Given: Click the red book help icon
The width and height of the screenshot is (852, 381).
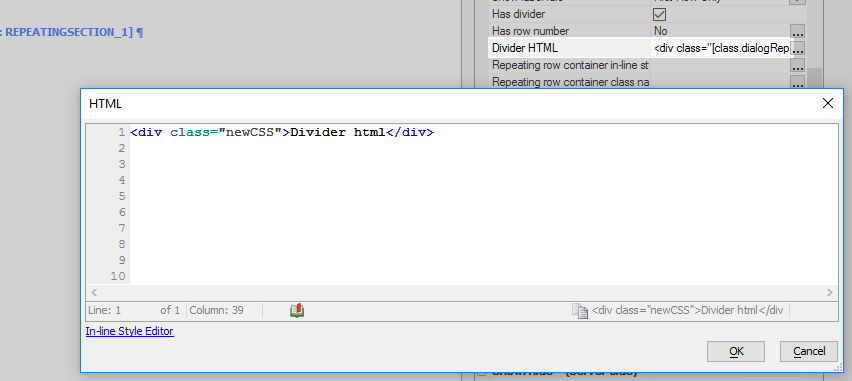Looking at the screenshot, I should pyautogui.click(x=297, y=310).
